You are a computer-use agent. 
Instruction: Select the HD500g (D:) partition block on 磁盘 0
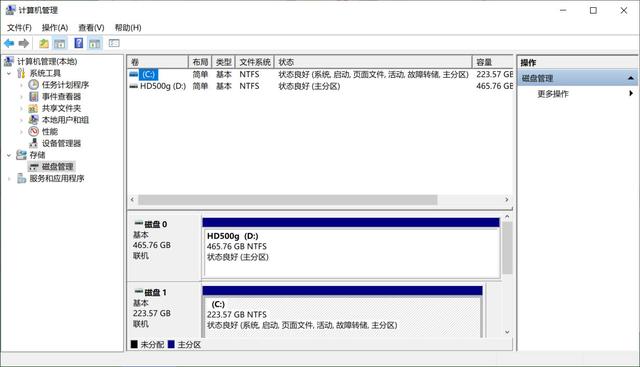(x=351, y=248)
